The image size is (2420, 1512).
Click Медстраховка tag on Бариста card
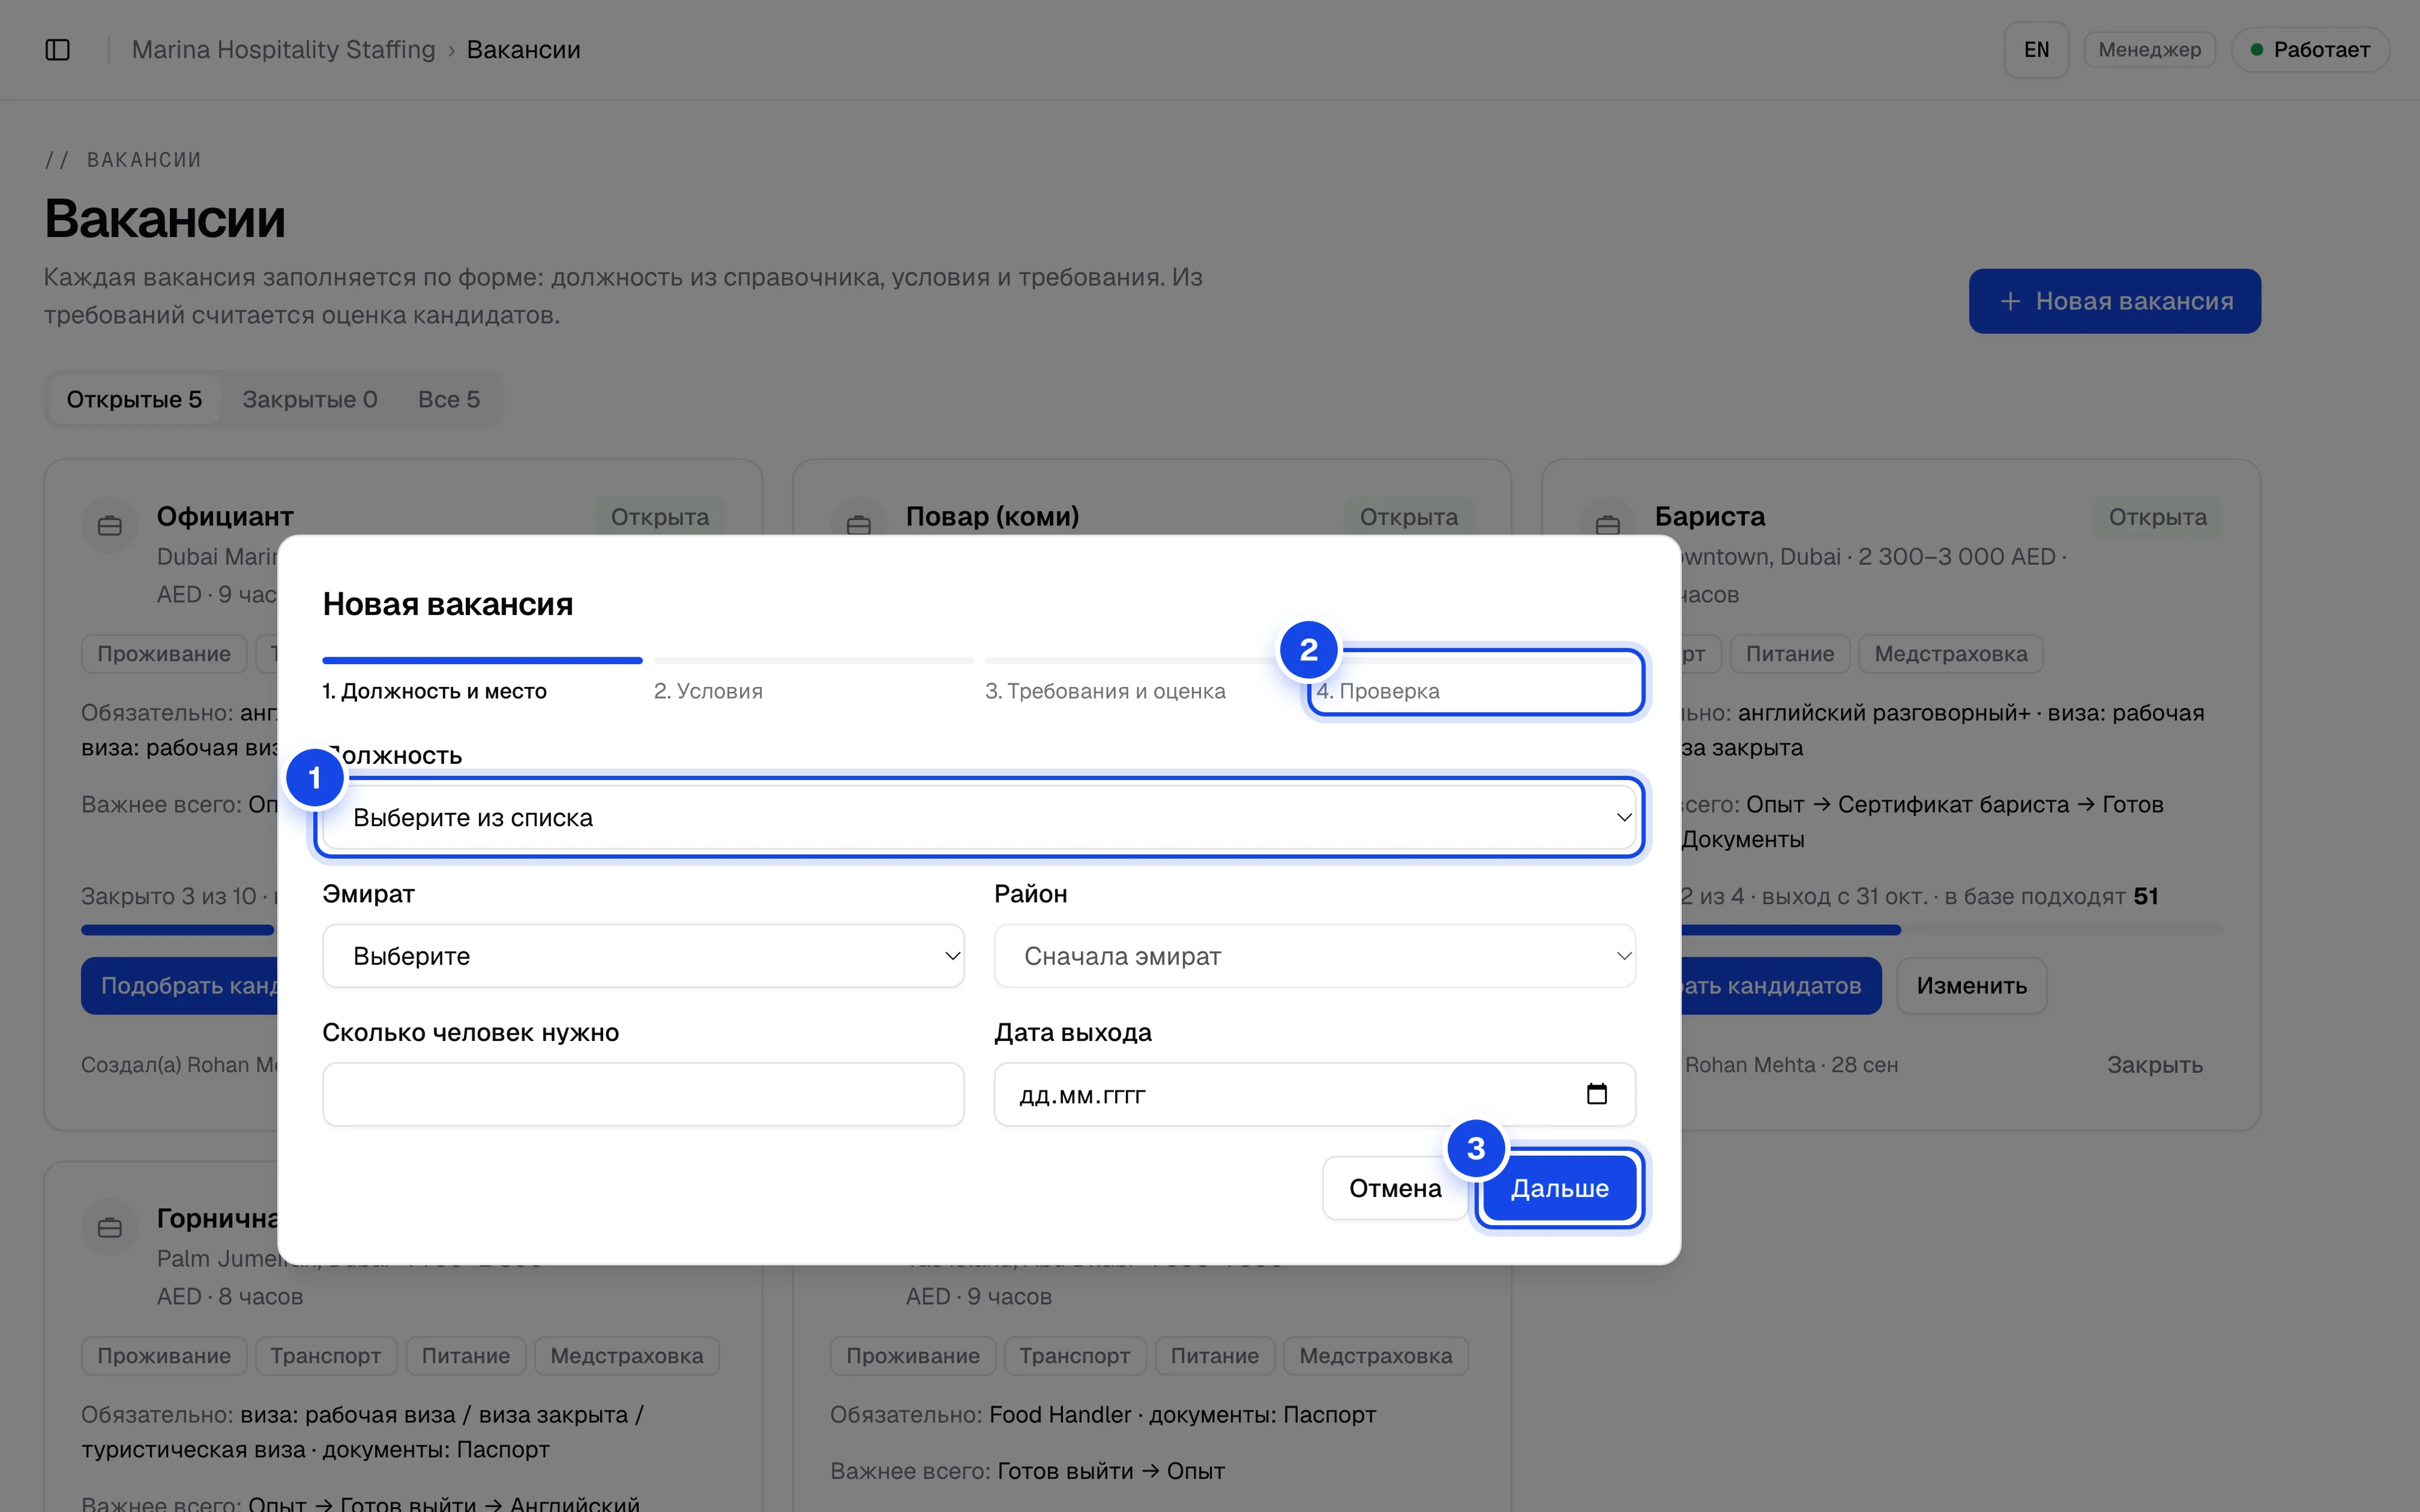1950,654
